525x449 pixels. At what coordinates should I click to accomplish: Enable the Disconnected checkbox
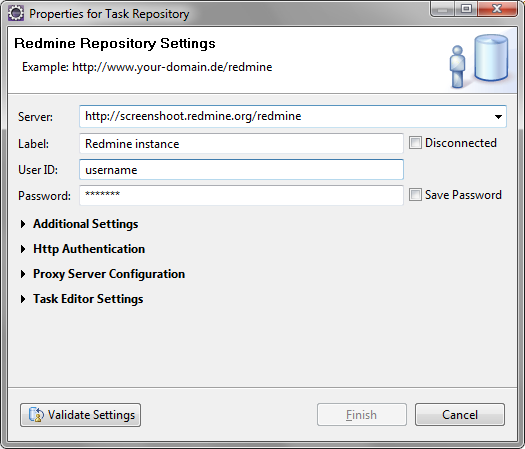click(x=415, y=143)
